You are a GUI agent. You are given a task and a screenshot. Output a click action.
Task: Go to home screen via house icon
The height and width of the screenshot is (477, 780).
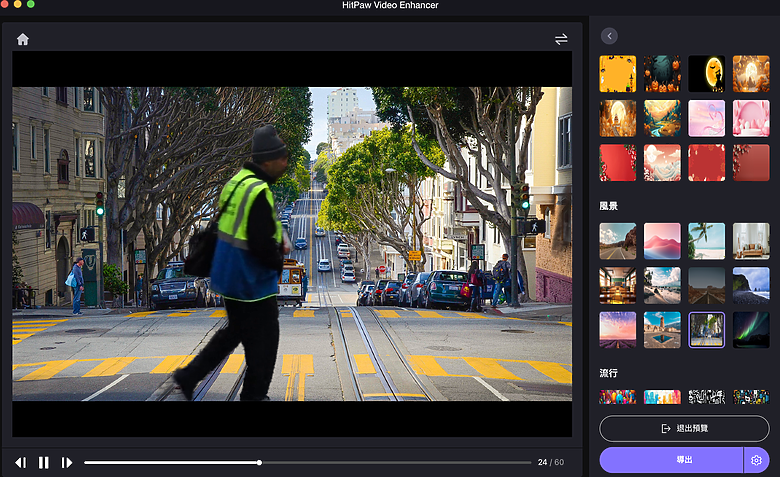[x=23, y=39]
